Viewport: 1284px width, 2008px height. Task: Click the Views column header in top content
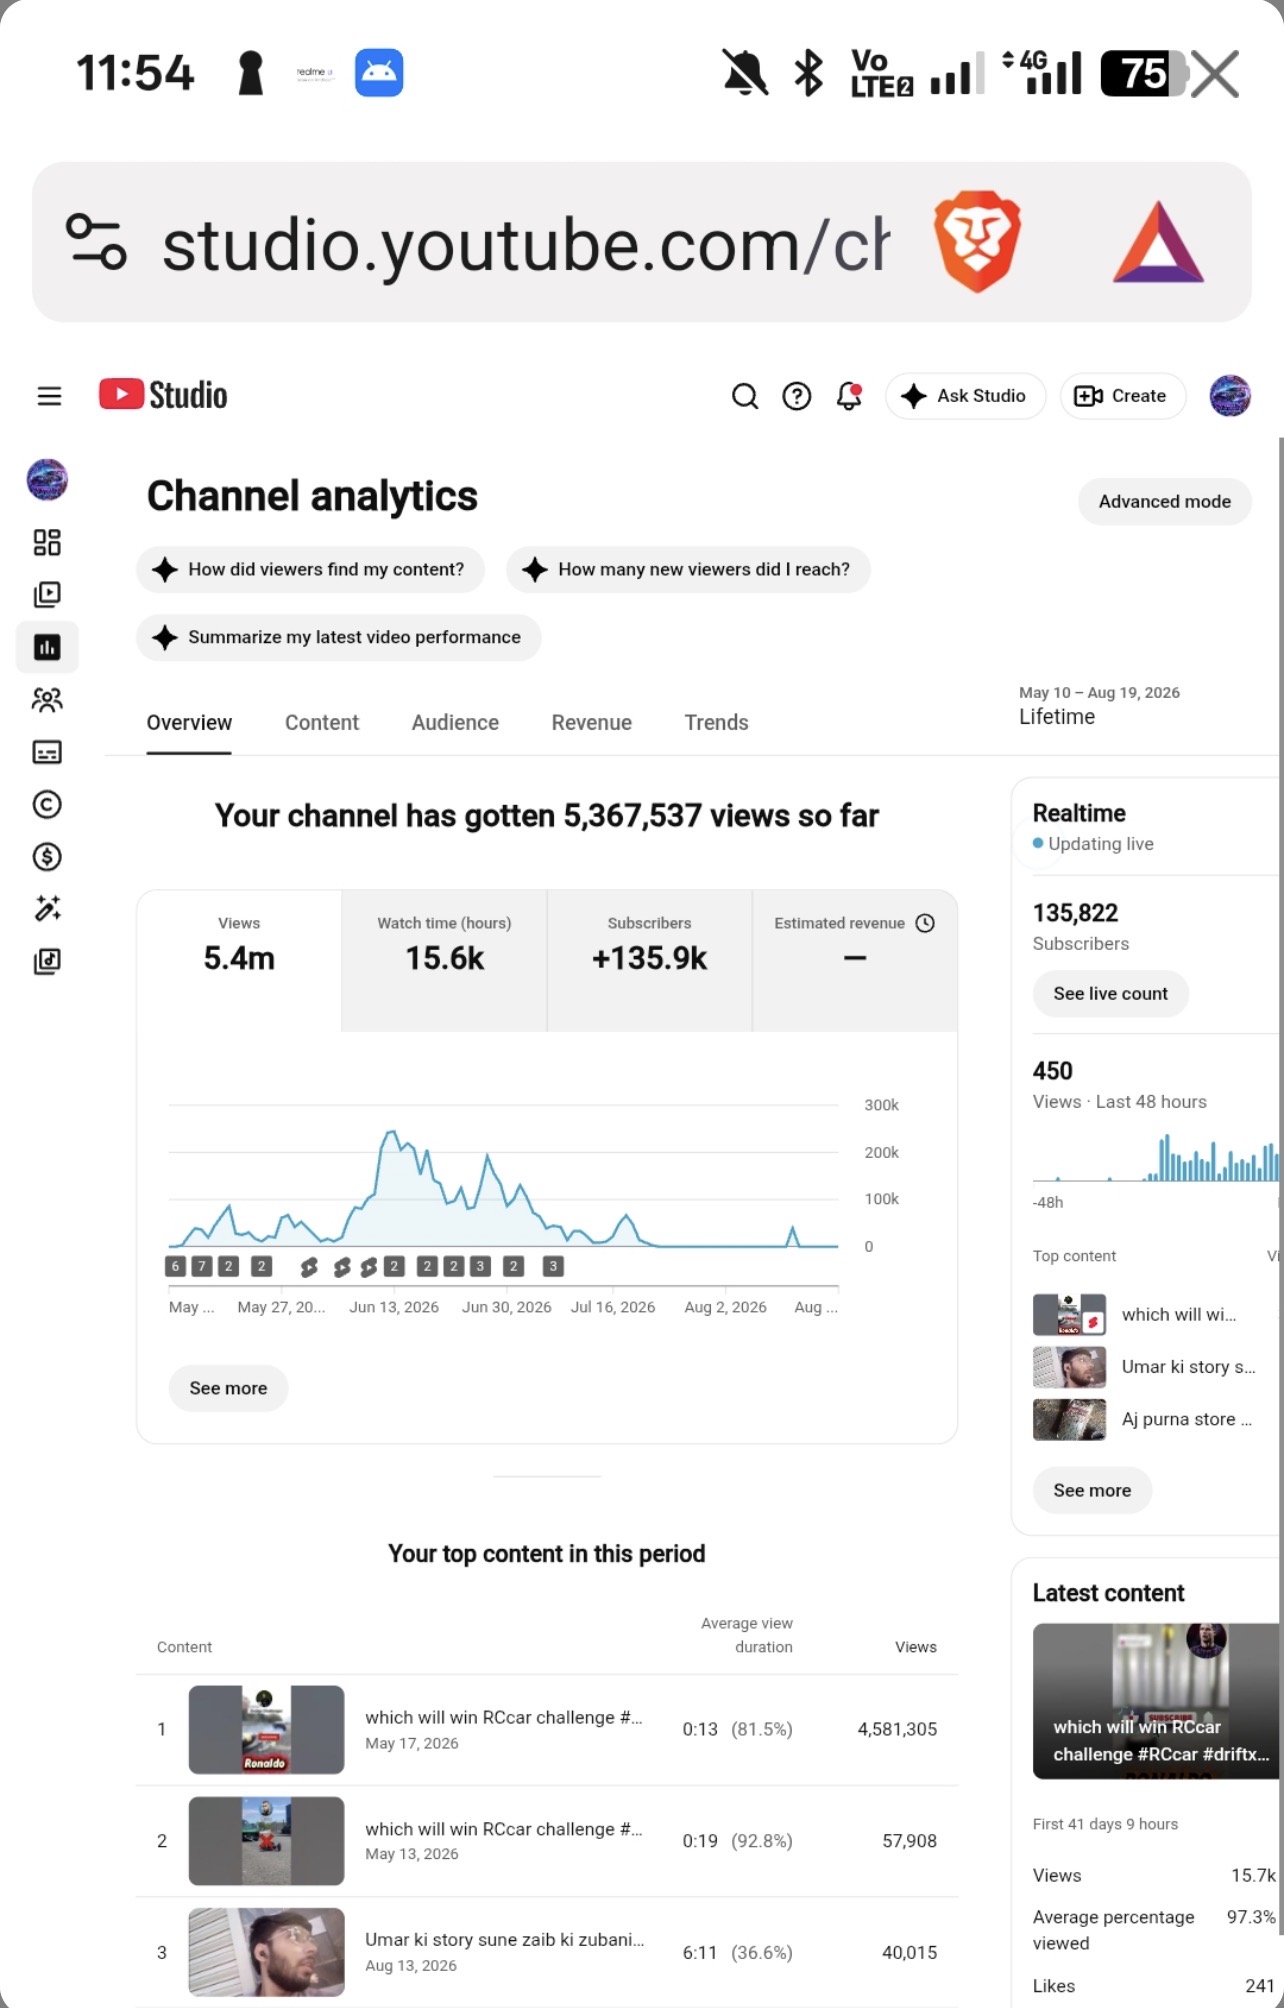[x=916, y=1647]
